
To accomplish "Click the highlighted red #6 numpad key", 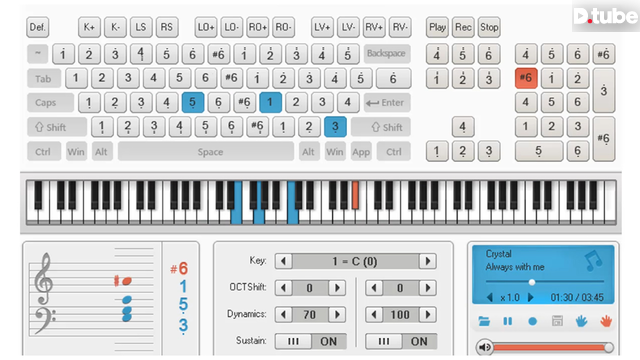I will (x=526, y=78).
